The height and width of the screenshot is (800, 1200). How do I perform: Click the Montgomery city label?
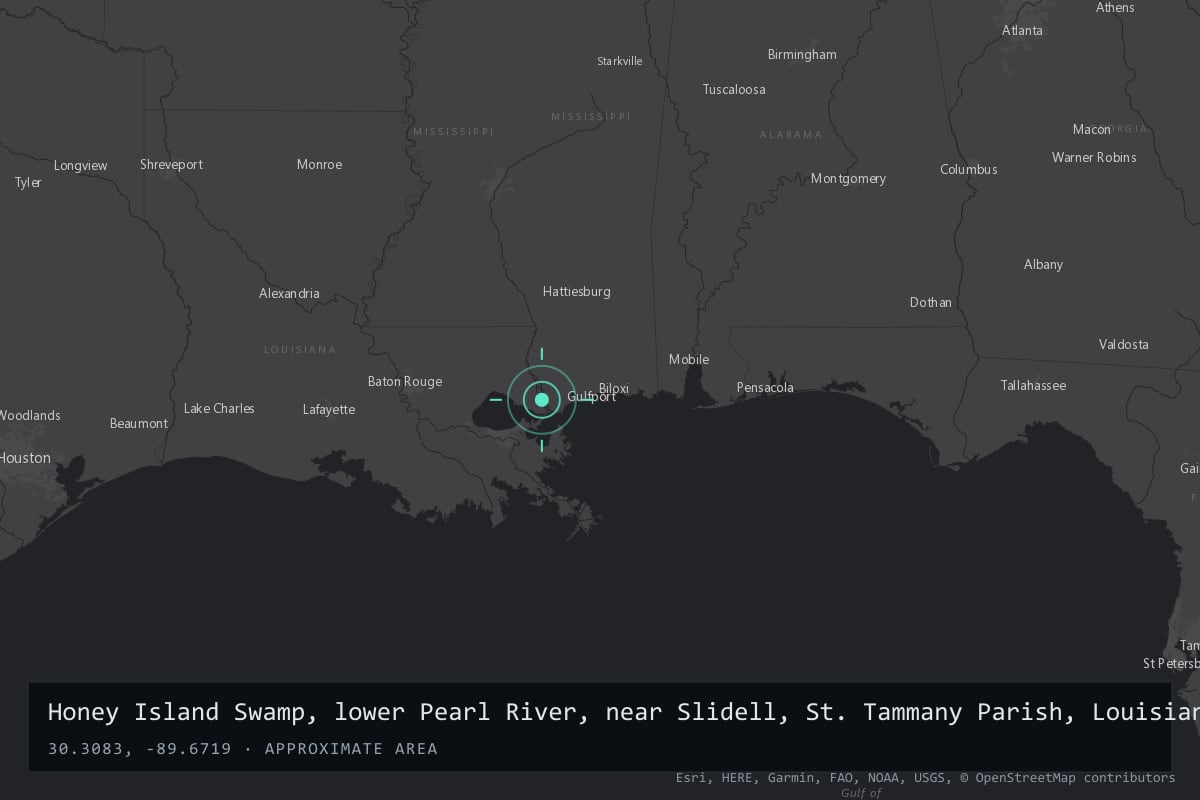[x=848, y=178]
